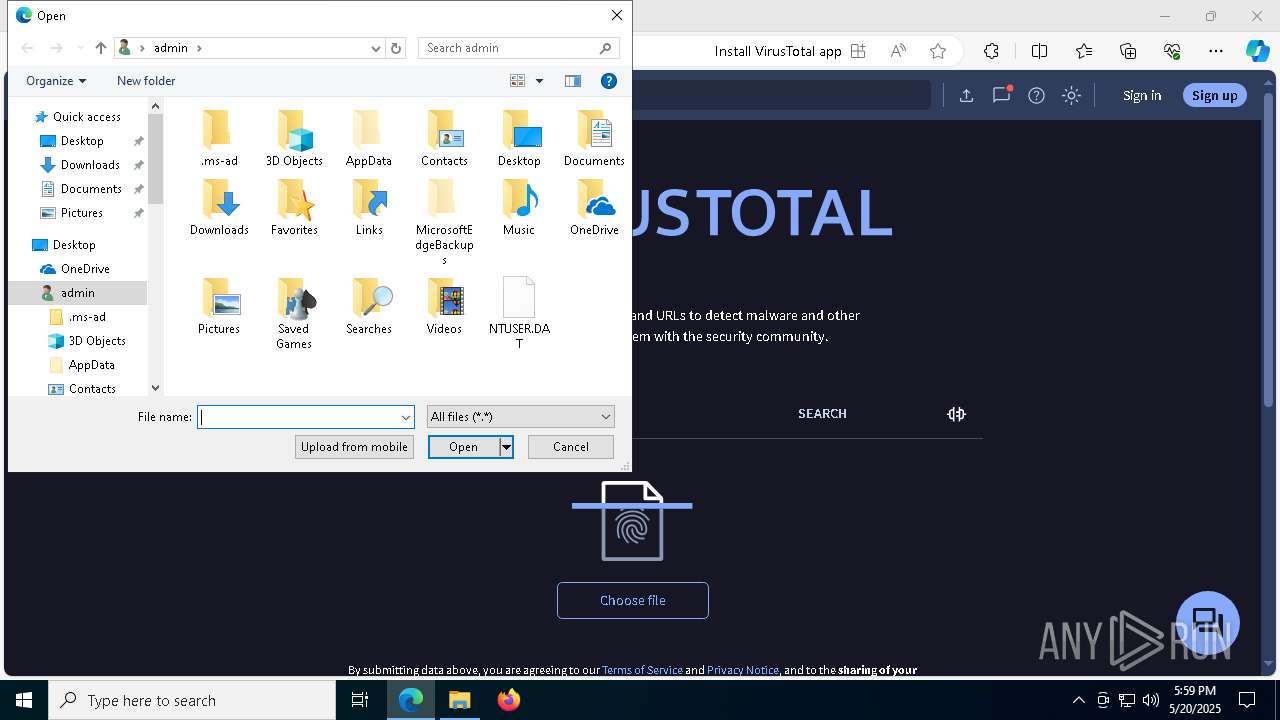Click Sign up button on VirusTotal

[x=1215, y=95]
